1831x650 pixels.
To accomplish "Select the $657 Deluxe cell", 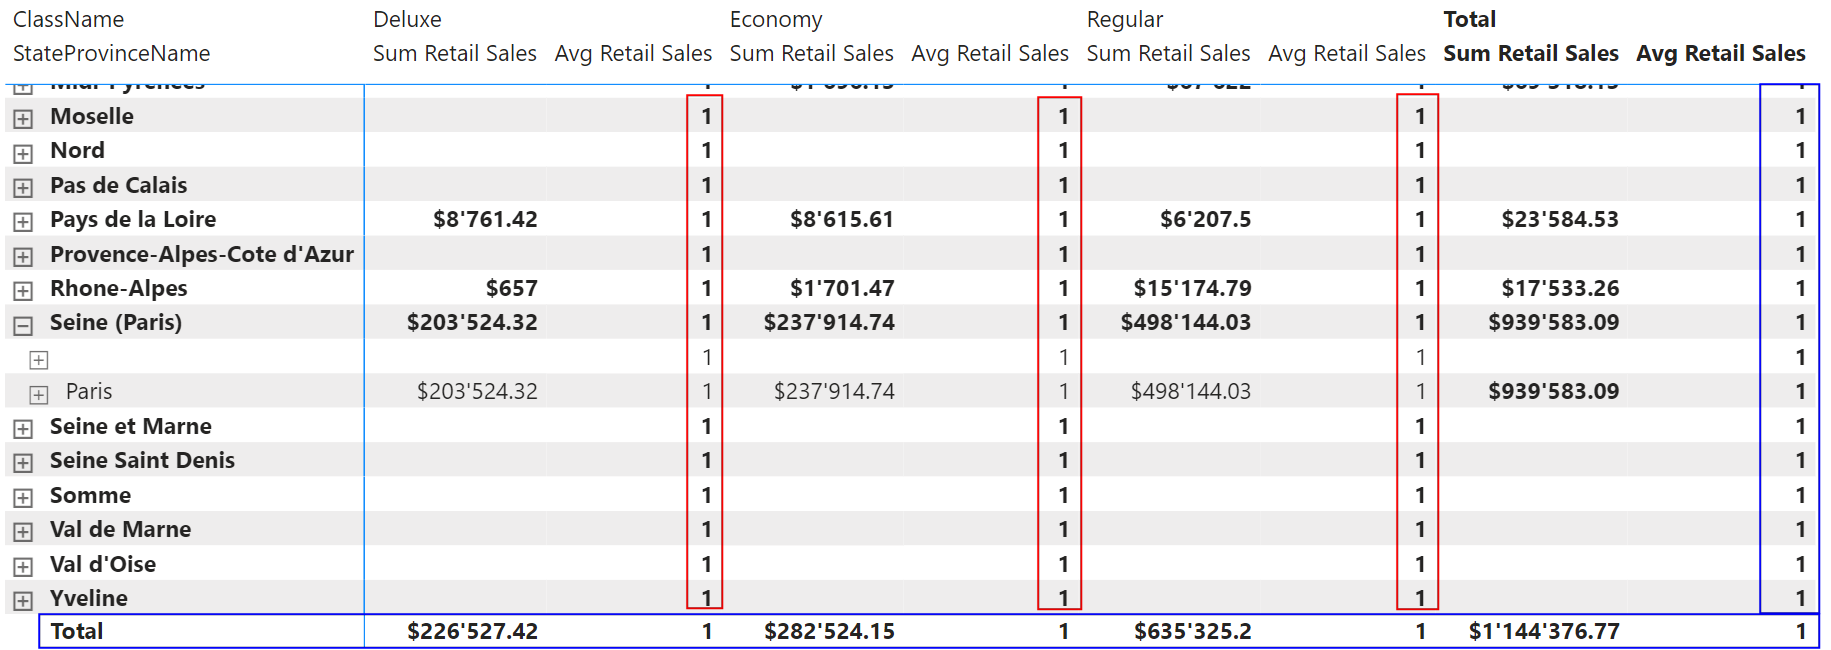I will [x=512, y=288].
